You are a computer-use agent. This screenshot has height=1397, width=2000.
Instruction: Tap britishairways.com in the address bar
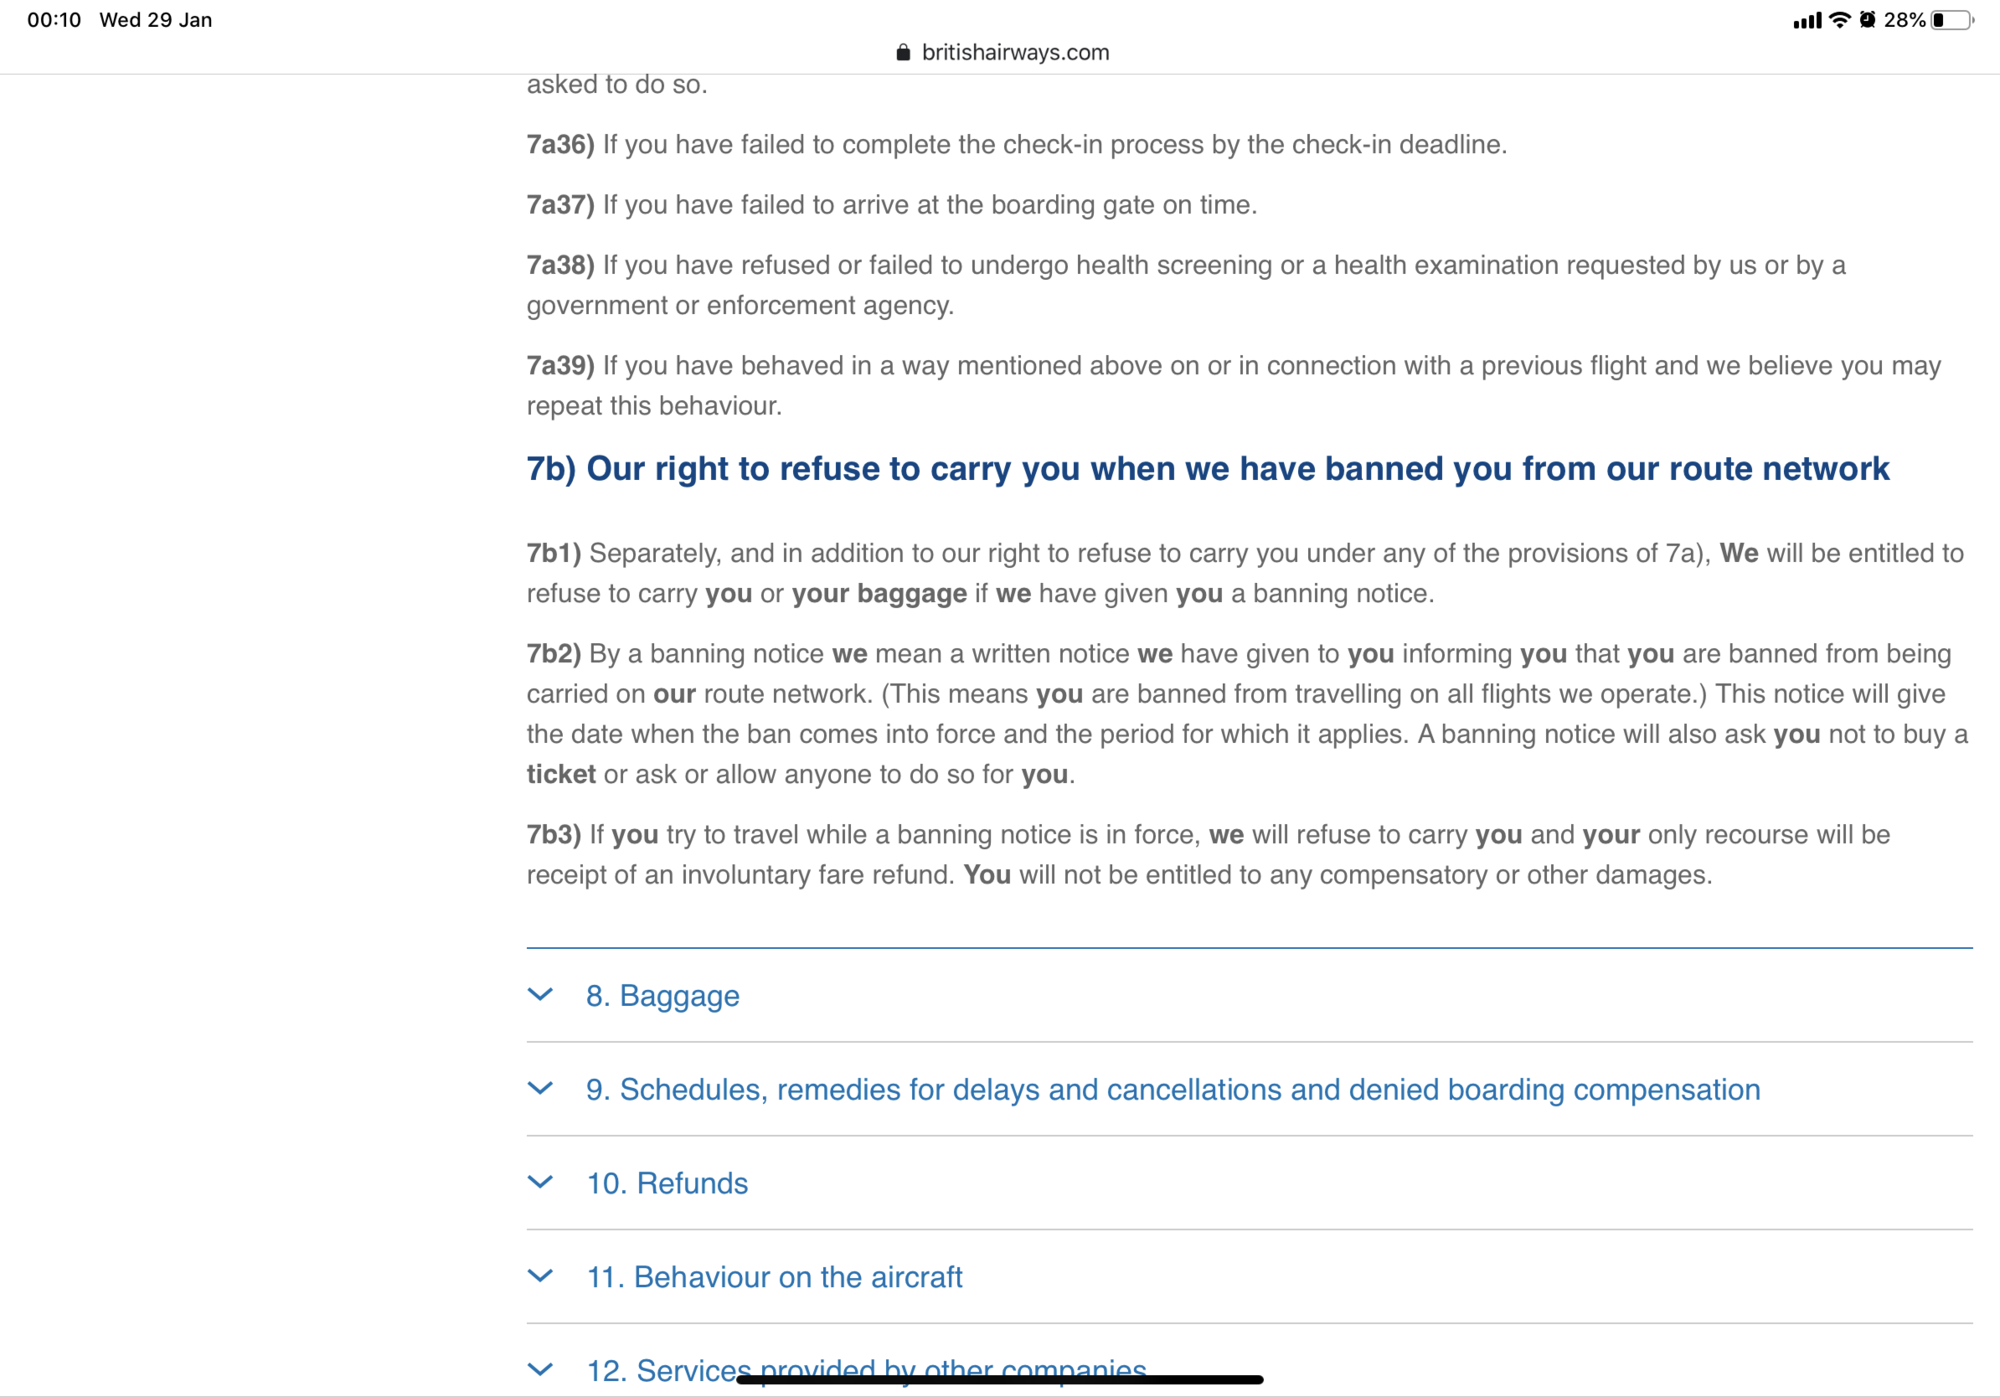click(x=1015, y=52)
